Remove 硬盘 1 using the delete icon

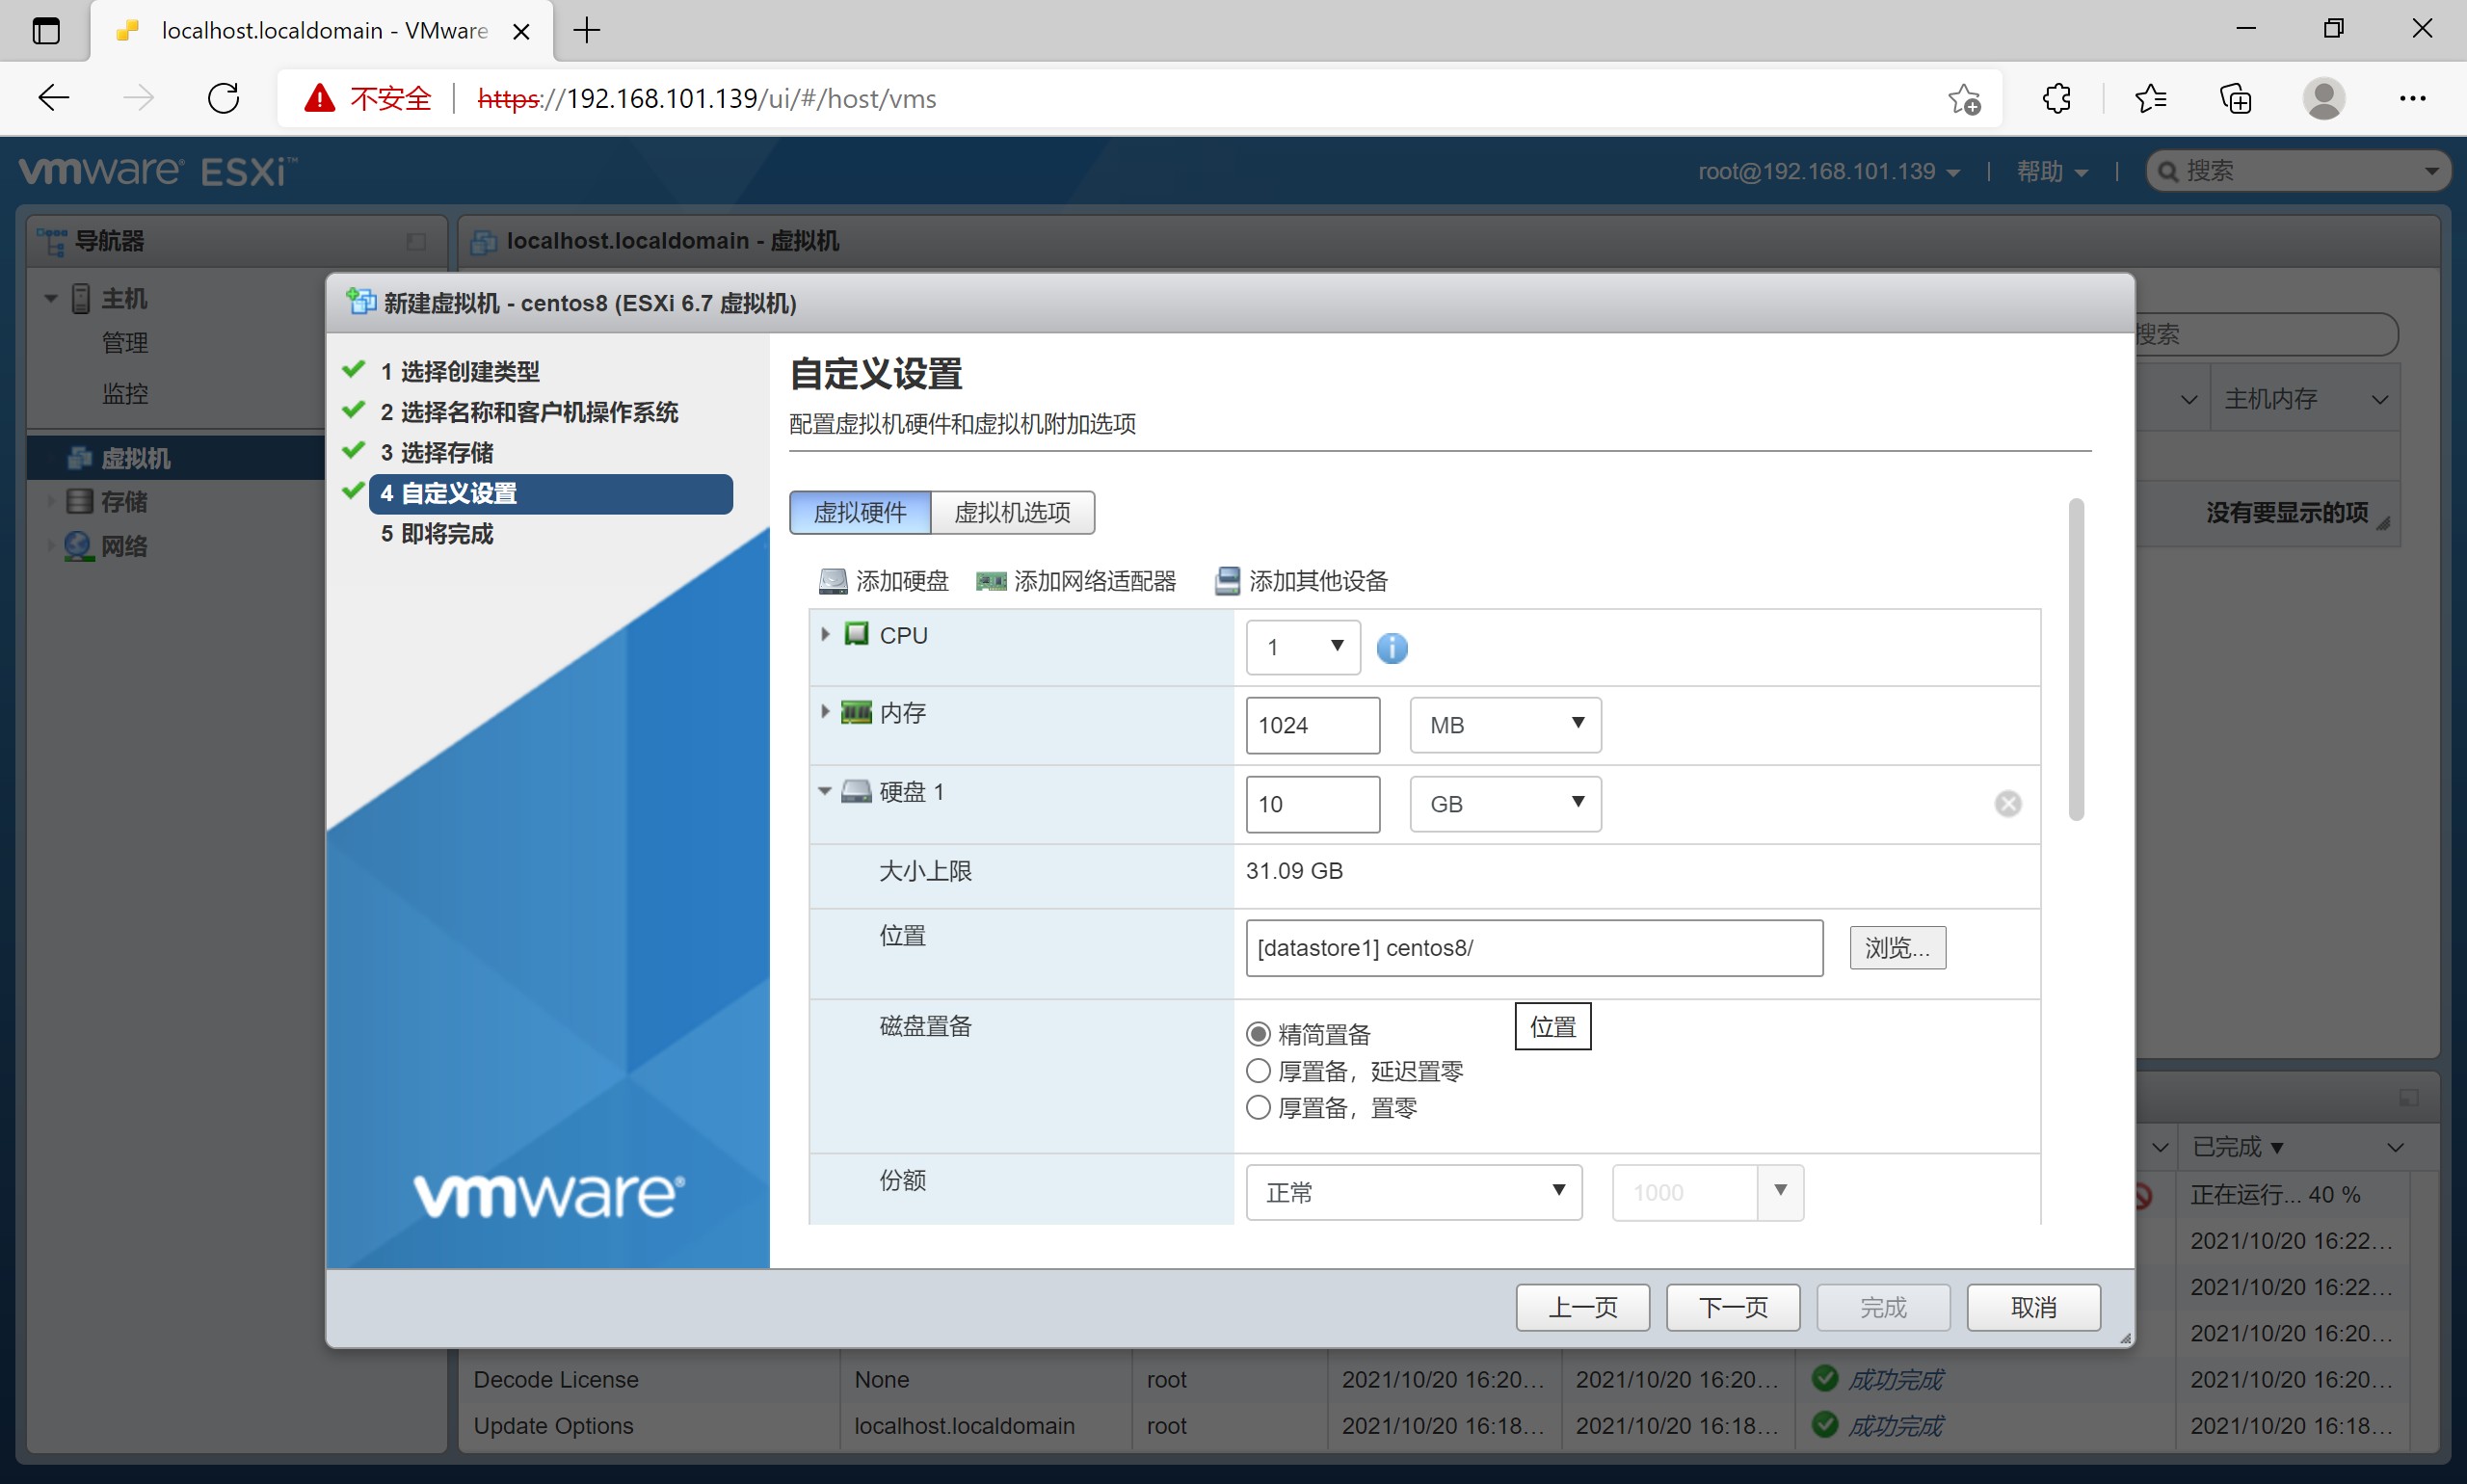2009,803
